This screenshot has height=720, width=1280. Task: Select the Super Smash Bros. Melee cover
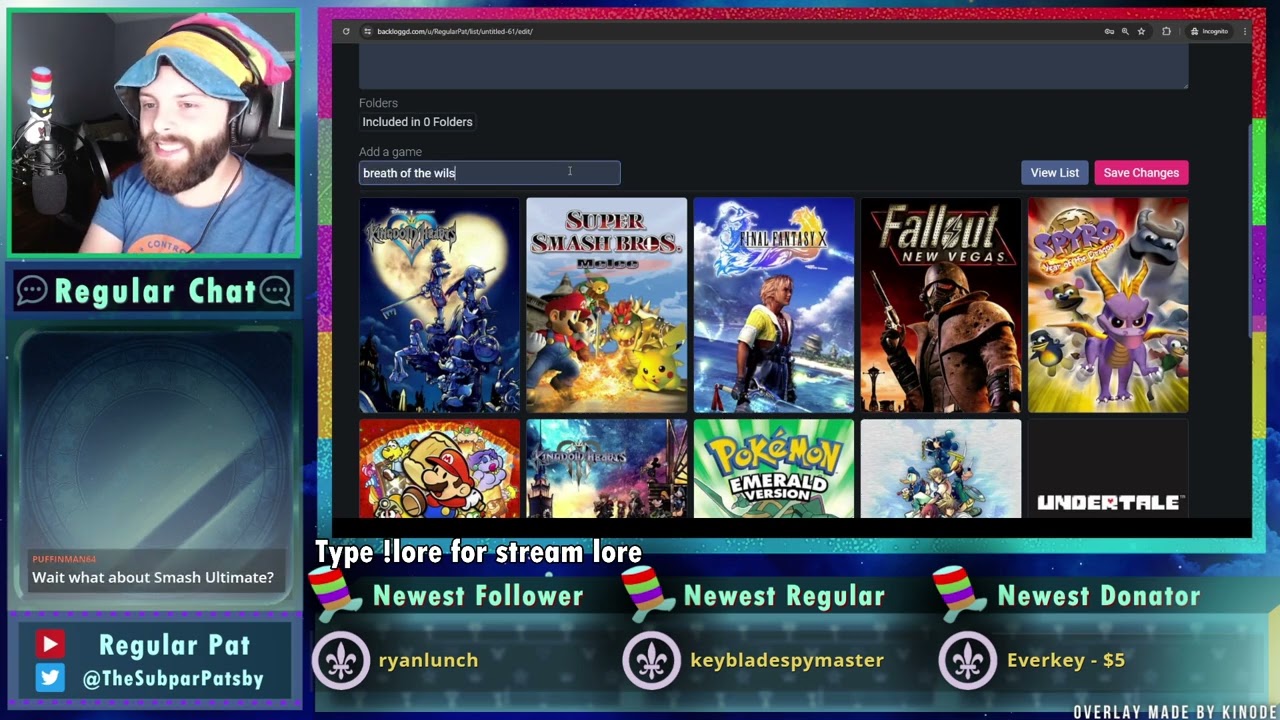606,305
